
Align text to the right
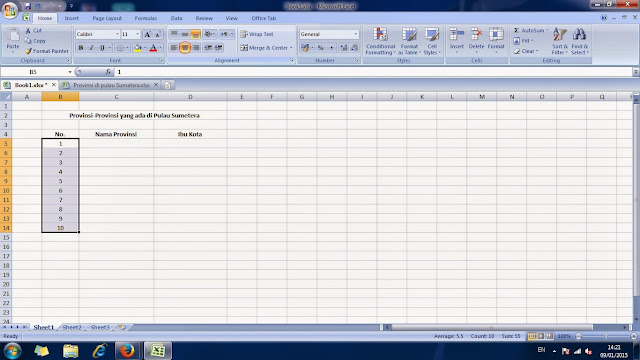click(196, 48)
